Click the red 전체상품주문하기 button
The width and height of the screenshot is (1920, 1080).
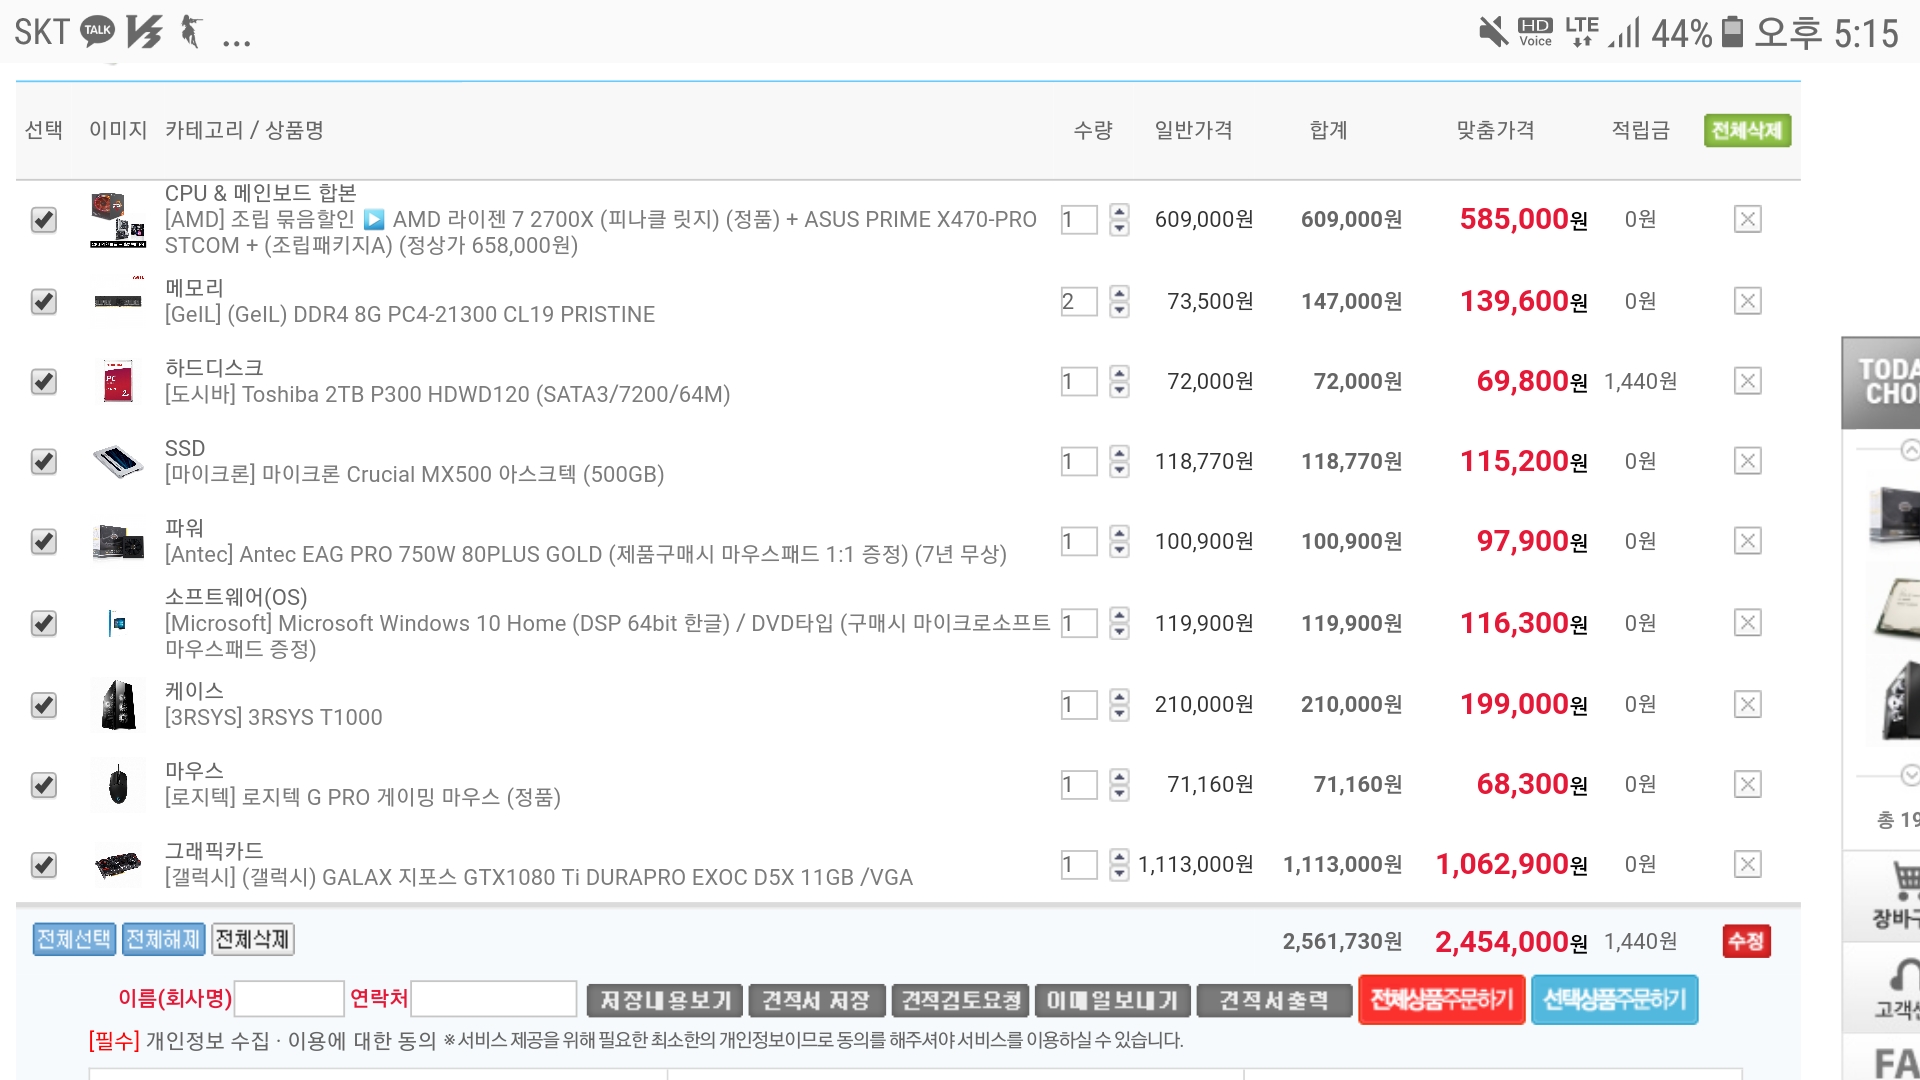[1441, 999]
